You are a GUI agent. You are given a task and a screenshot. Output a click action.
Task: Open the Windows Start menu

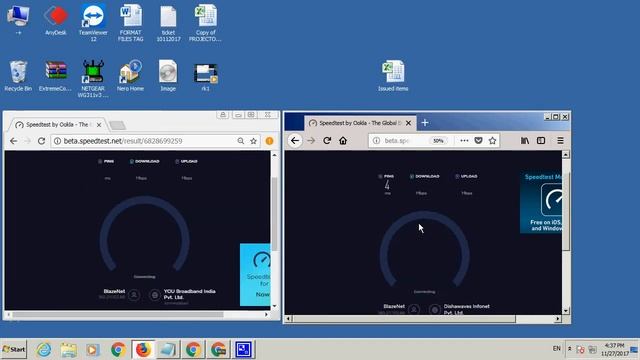click(x=13, y=349)
